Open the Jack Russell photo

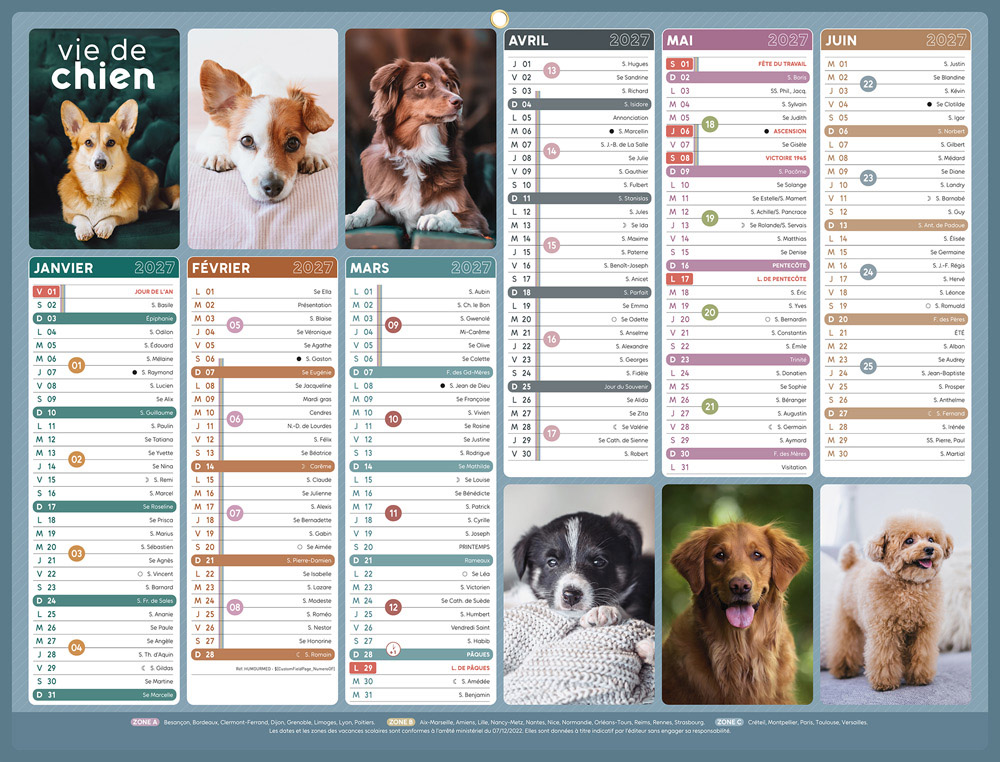point(263,138)
